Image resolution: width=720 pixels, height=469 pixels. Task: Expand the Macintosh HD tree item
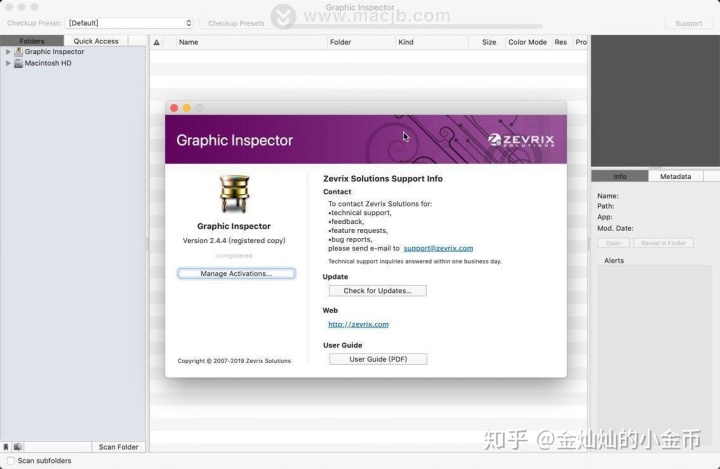point(8,63)
